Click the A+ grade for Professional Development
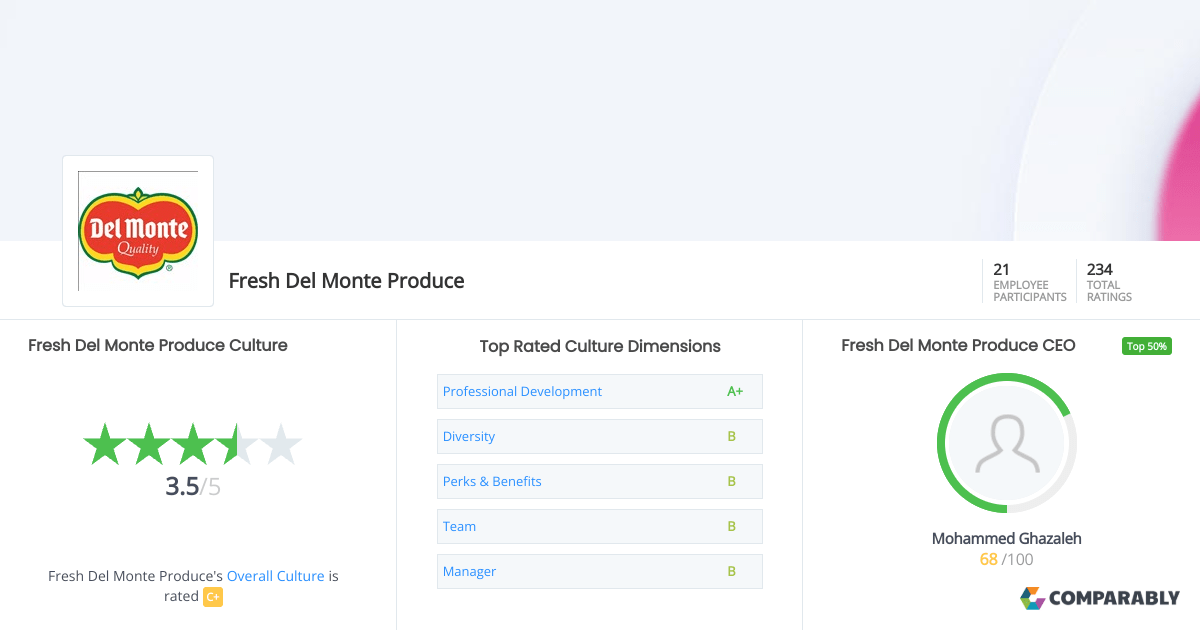 pos(735,391)
